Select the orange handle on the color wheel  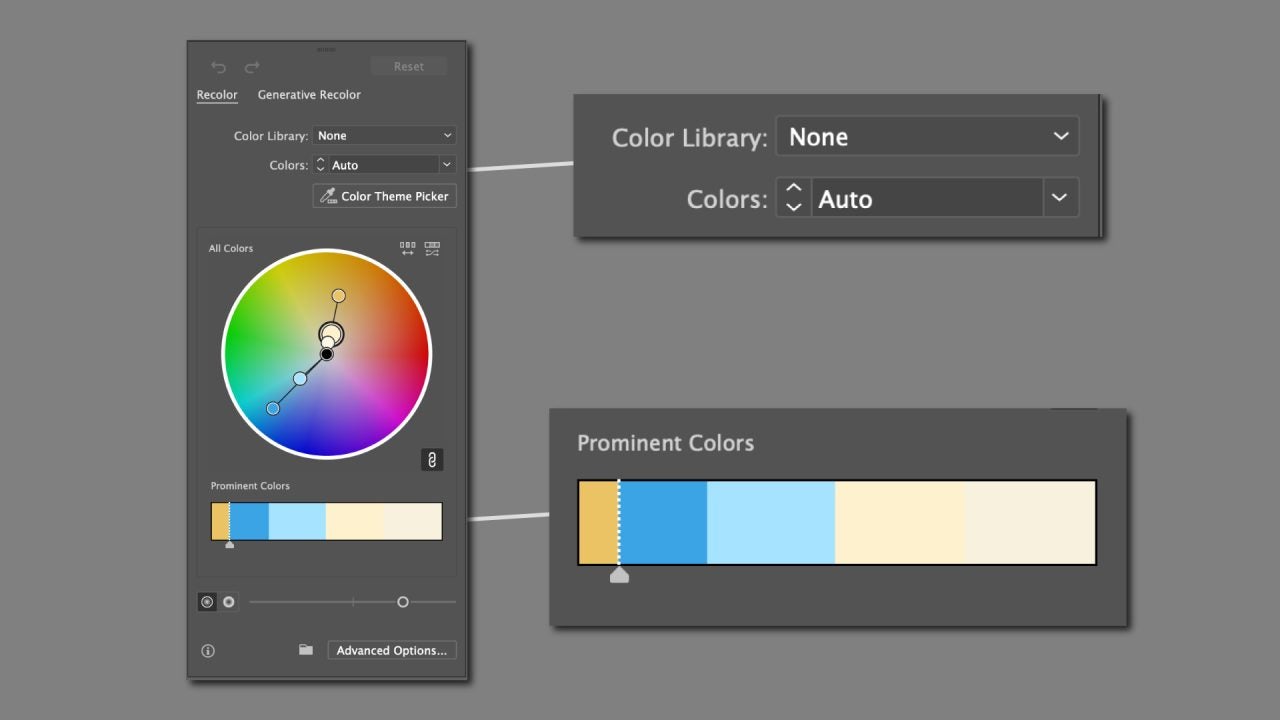(339, 296)
